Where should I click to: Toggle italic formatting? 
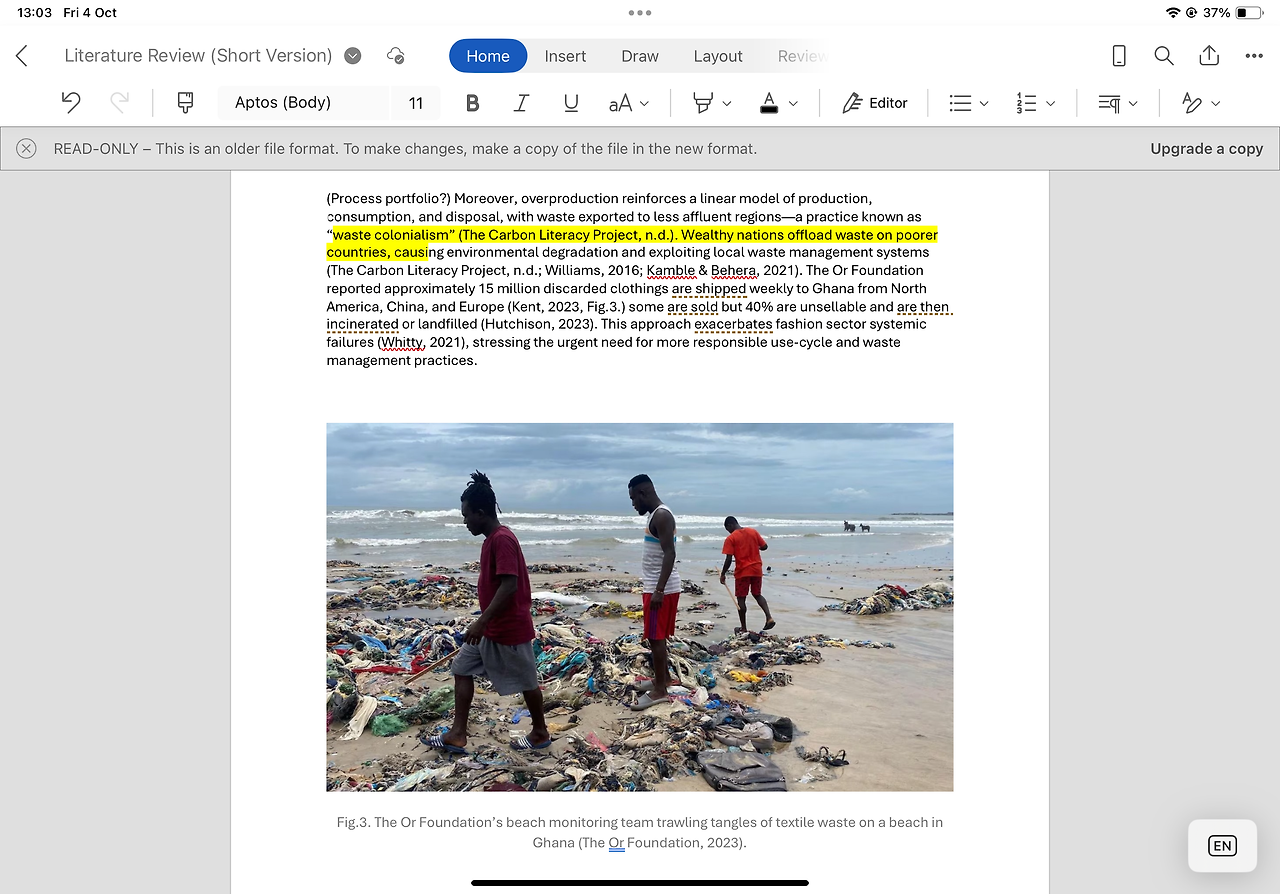pyautogui.click(x=521, y=103)
